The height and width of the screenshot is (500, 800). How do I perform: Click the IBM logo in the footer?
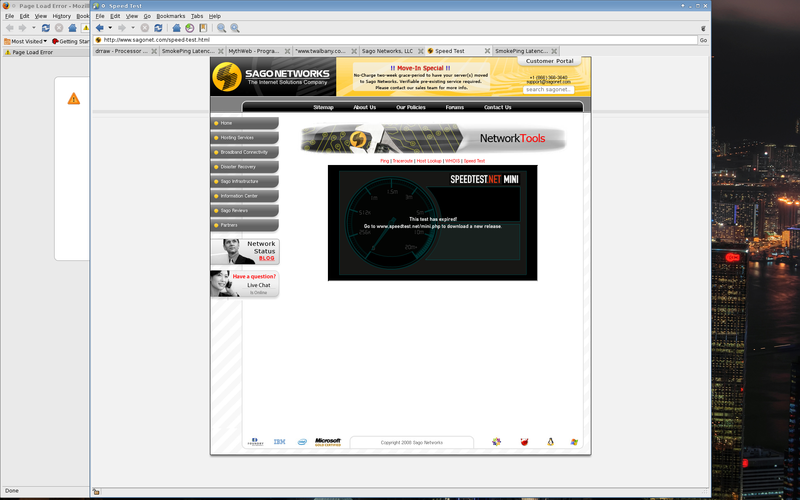pos(280,442)
